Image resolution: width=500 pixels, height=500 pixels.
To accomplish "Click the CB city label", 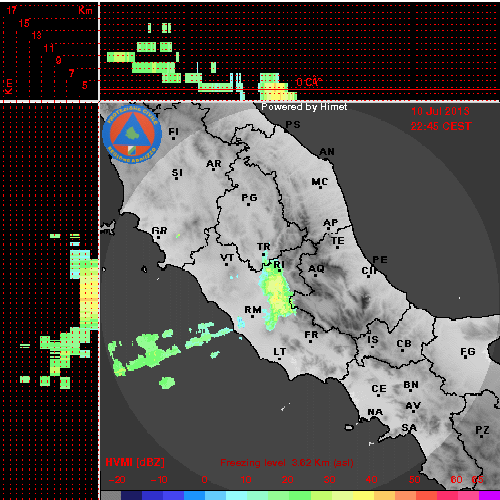I will coord(404,344).
